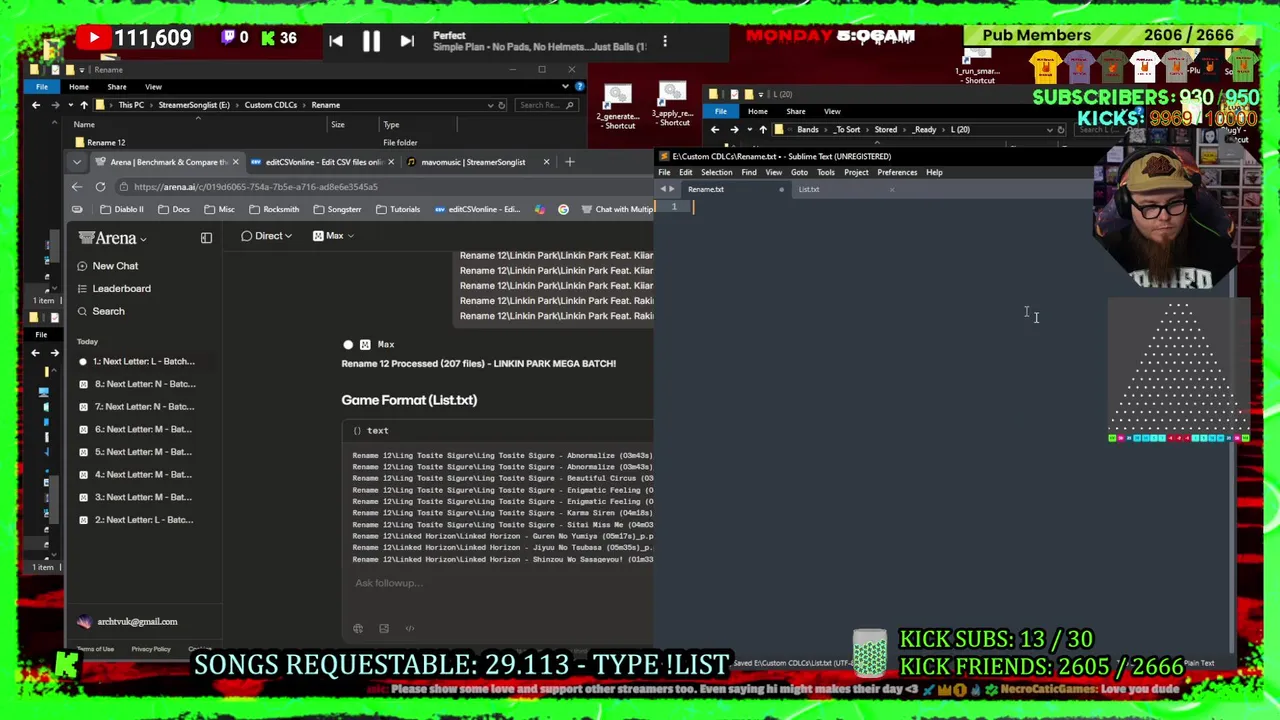Go up one folder in Rename Explorer
Image resolution: width=1280 pixels, height=720 pixels.
[x=84, y=105]
